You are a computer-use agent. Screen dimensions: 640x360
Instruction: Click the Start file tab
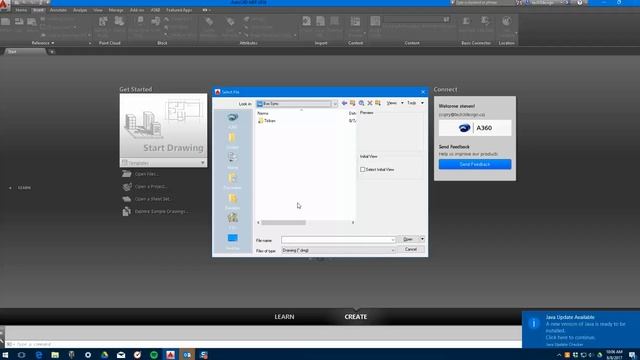[x=24, y=52]
